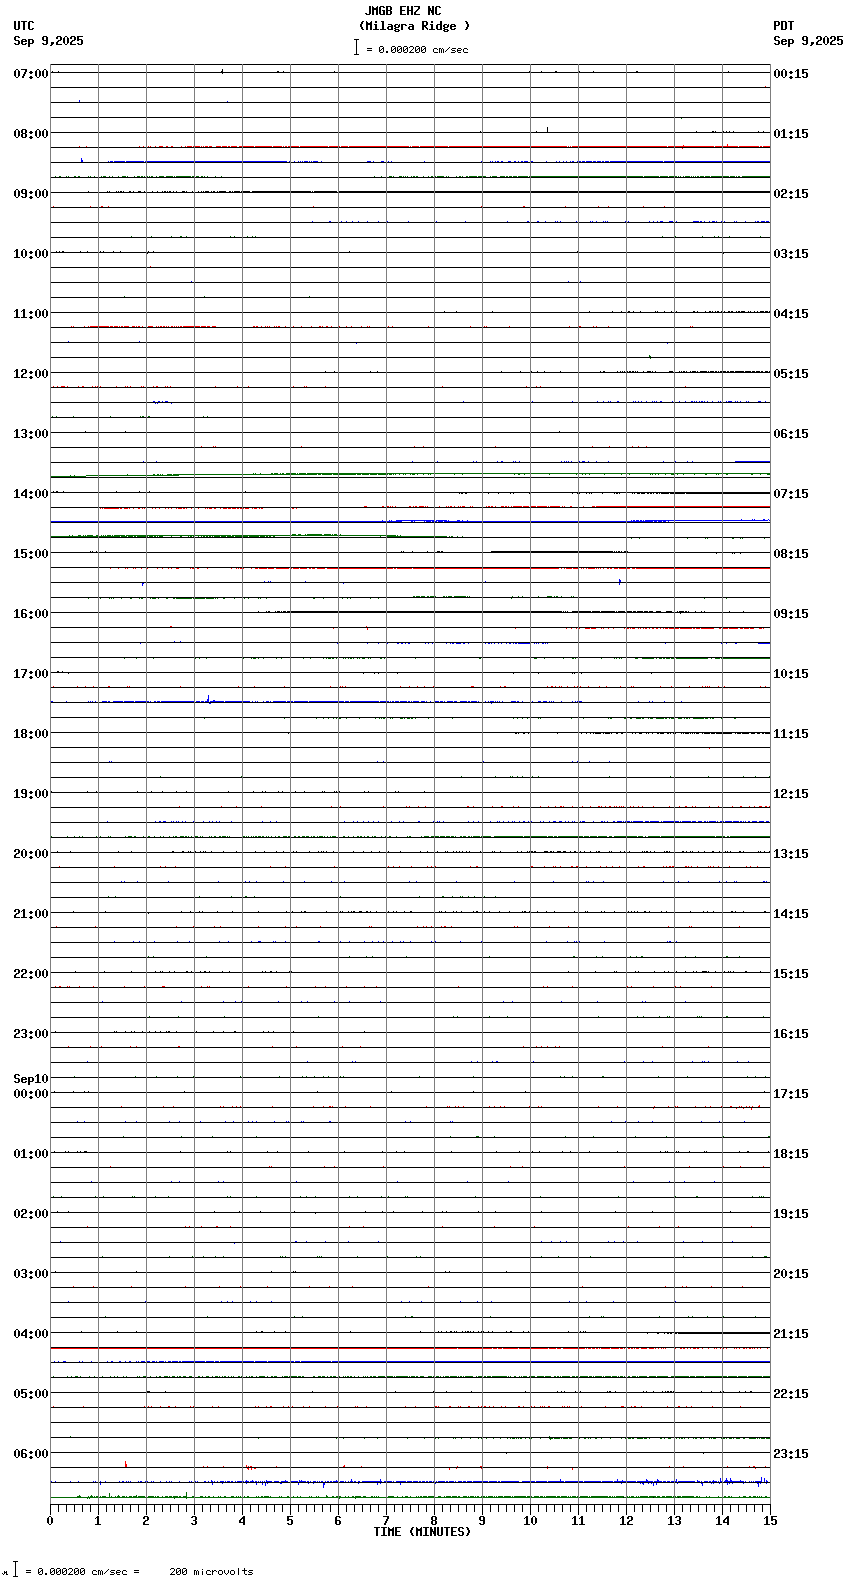850x1584 pixels.
Task: Click the '01:00' UTC time label
Action: coord(31,1154)
